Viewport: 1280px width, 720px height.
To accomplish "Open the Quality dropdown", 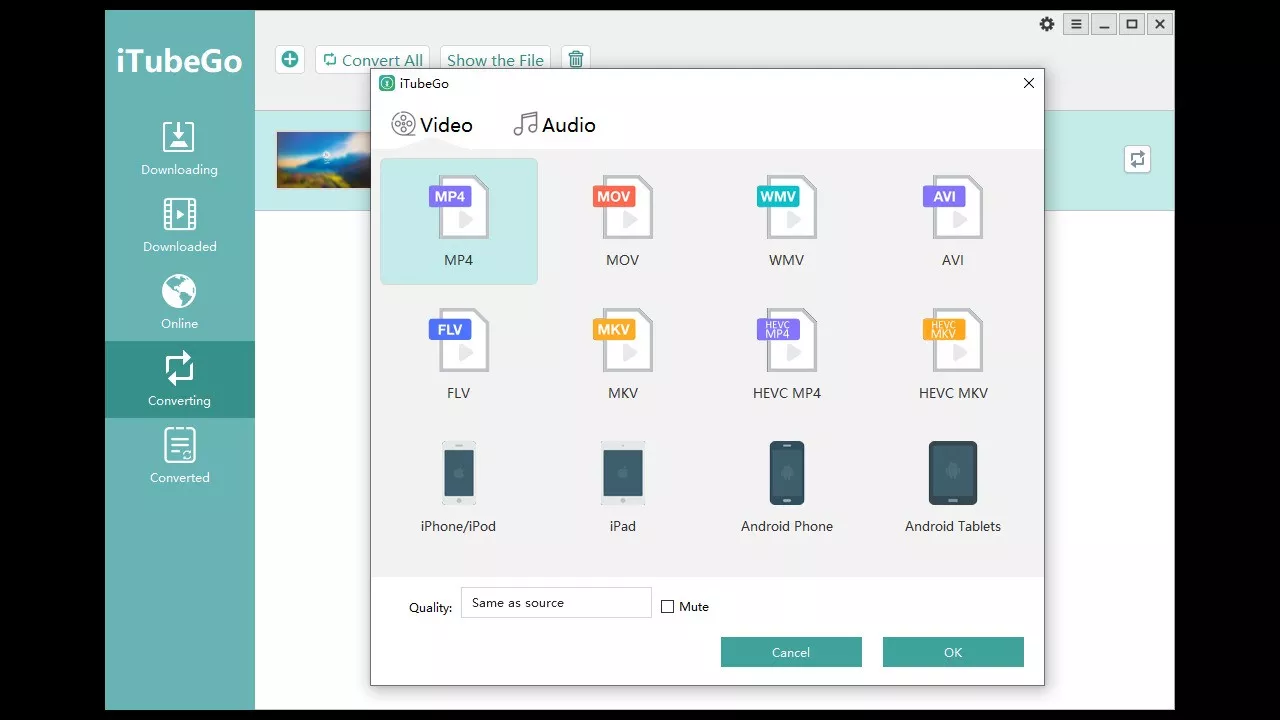I will [556, 603].
